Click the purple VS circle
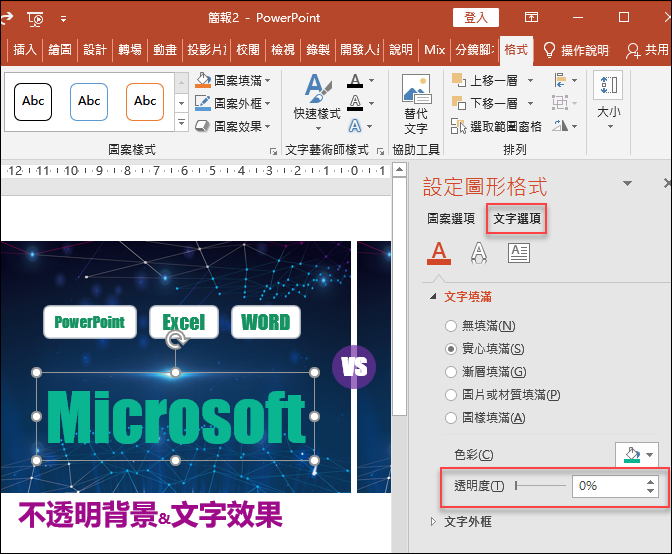Image resolution: width=672 pixels, height=554 pixels. (x=354, y=367)
